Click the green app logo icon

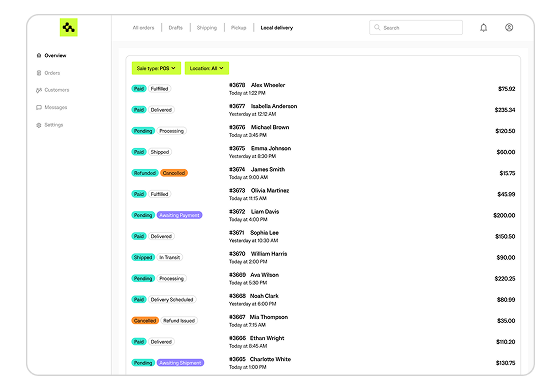click(69, 28)
